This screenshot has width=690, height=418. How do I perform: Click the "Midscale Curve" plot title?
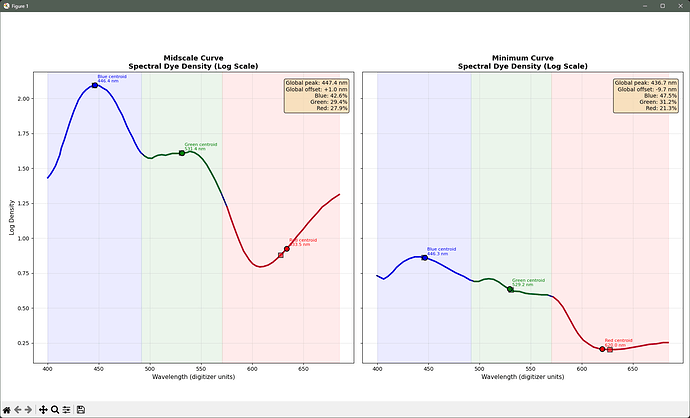193,58
